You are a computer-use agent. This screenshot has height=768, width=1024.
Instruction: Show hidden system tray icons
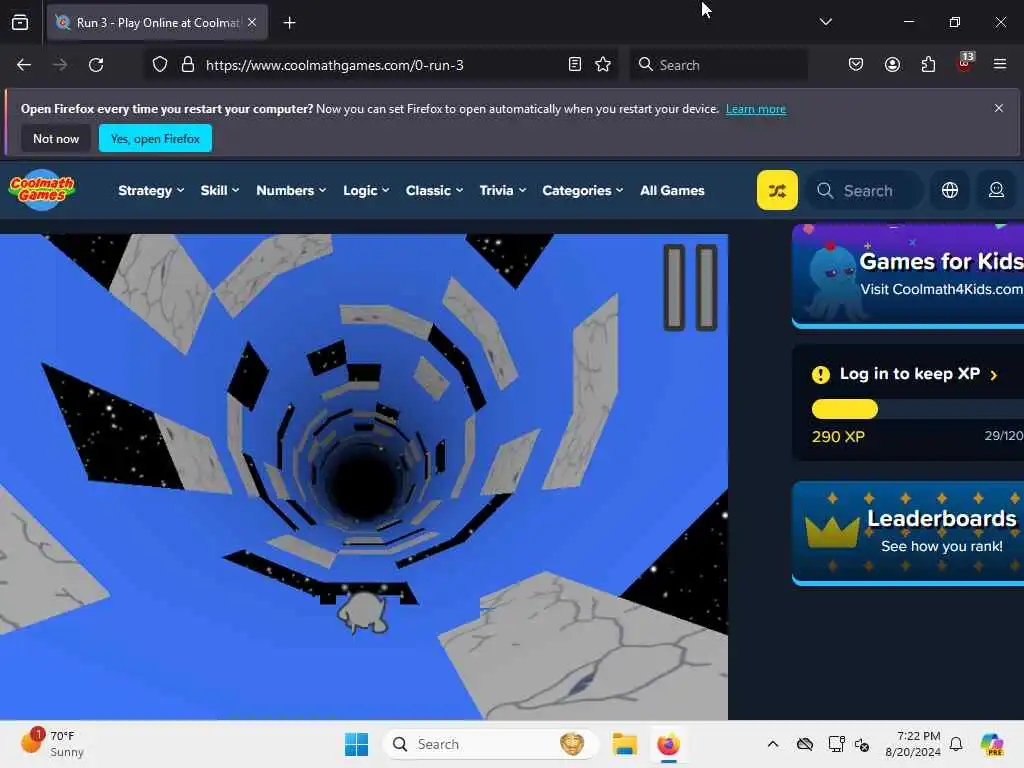[773, 744]
